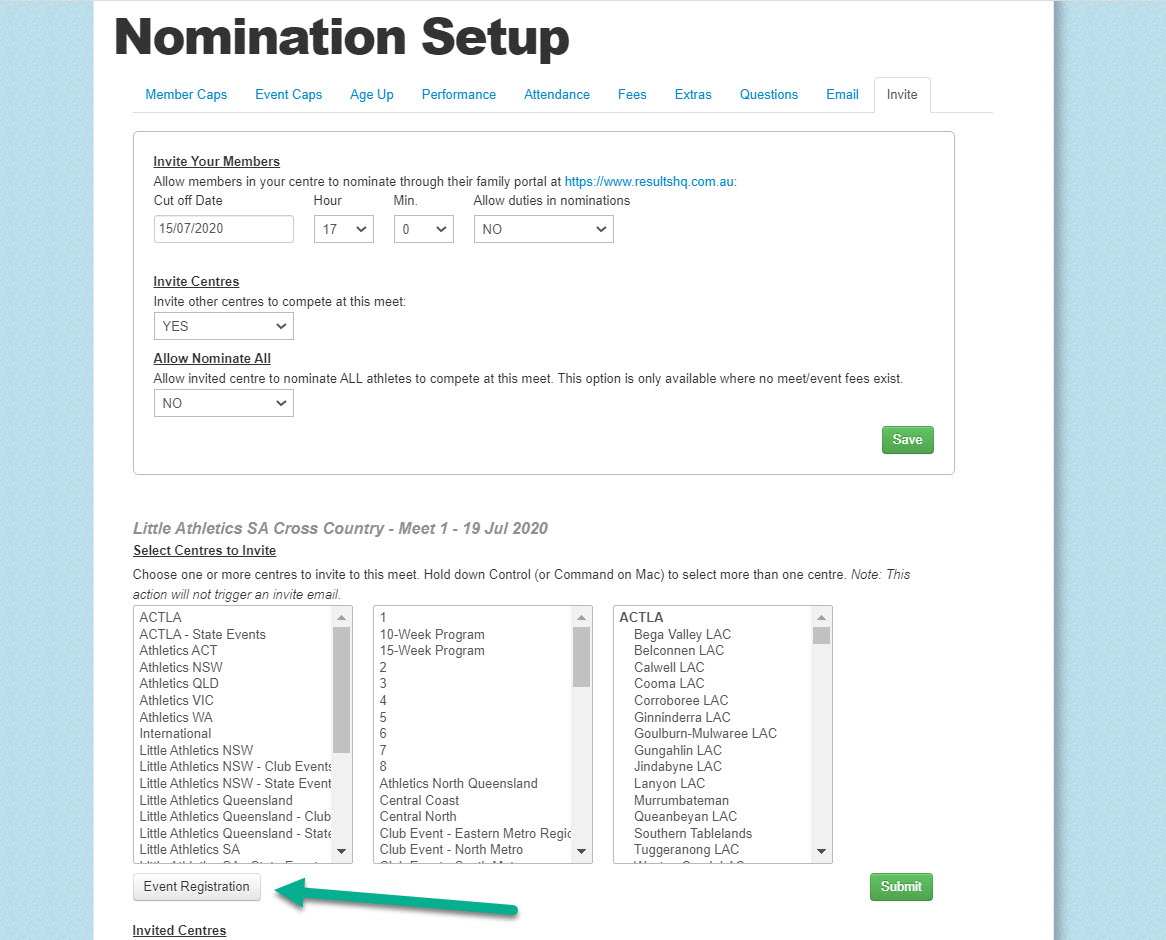Click the Cut off Date field
The height and width of the screenshot is (940, 1166).
(x=224, y=229)
